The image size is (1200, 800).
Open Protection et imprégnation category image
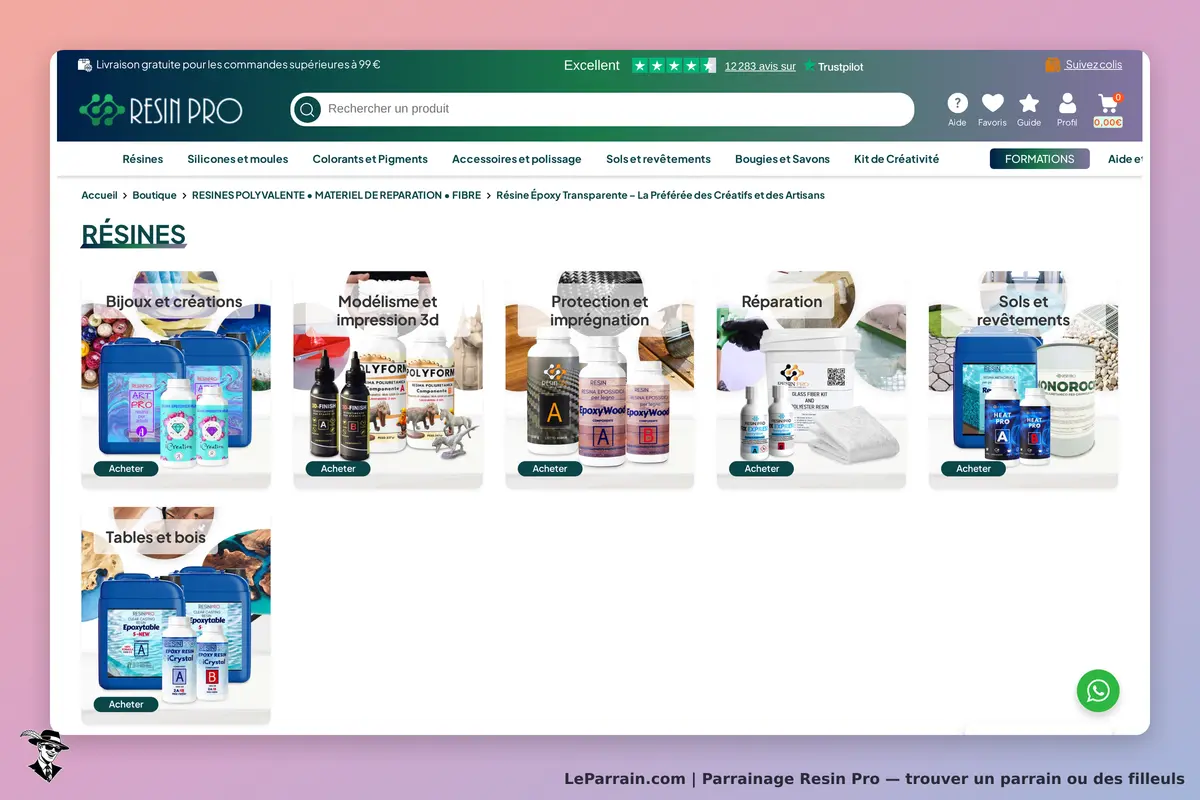point(600,380)
